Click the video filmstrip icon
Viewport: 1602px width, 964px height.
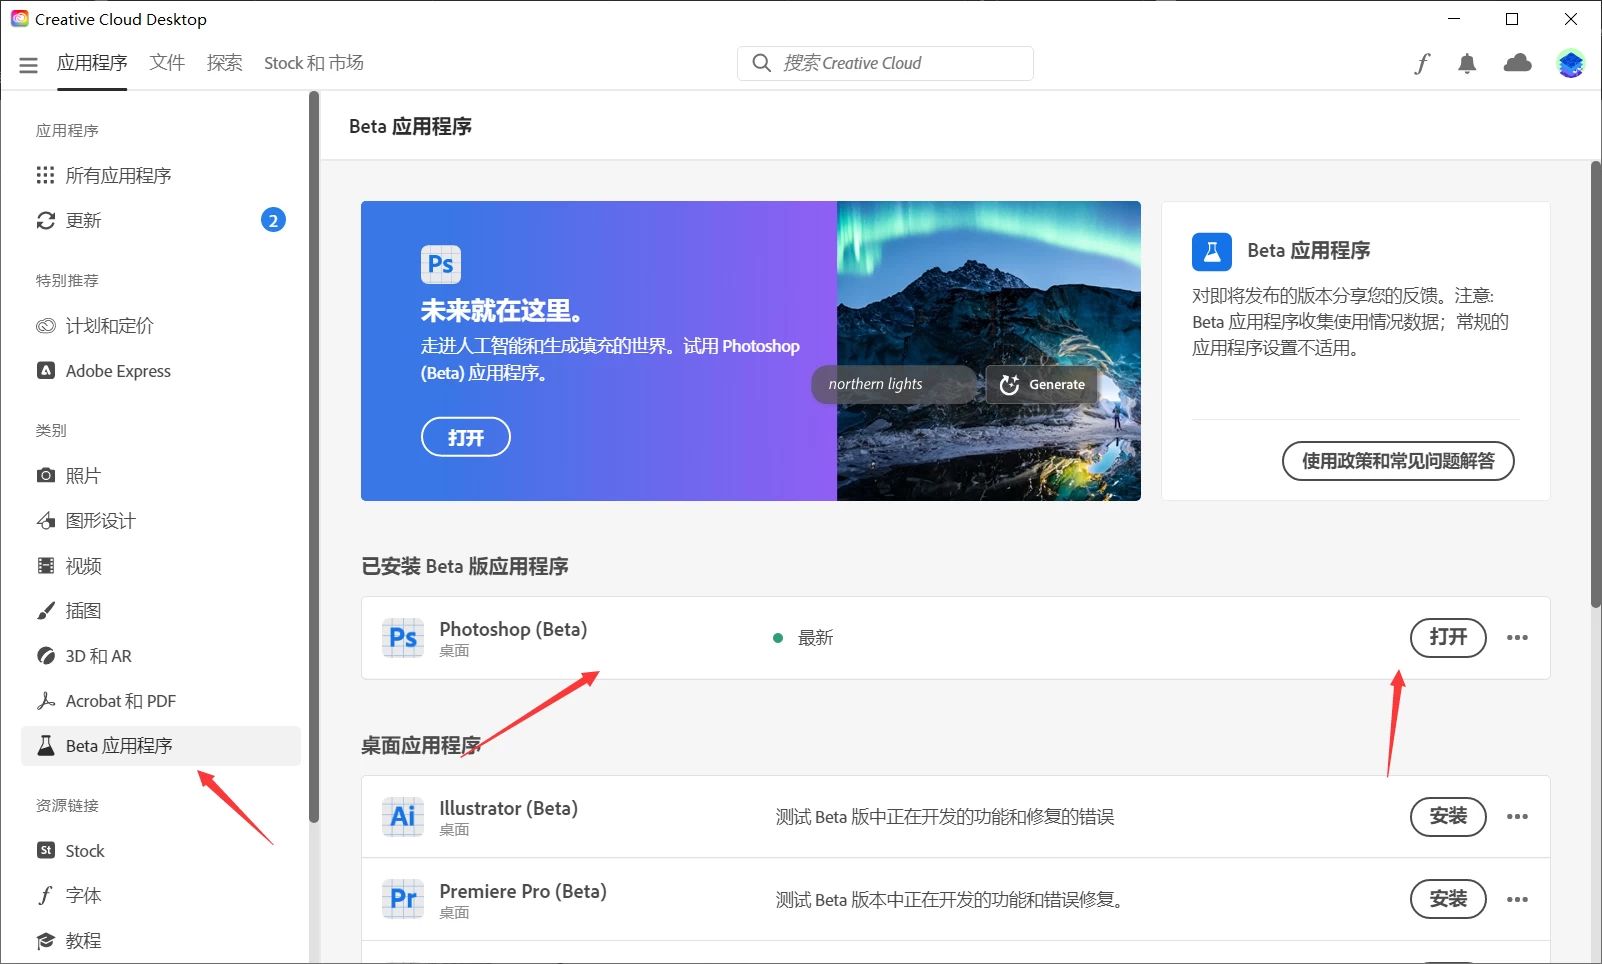(45, 566)
